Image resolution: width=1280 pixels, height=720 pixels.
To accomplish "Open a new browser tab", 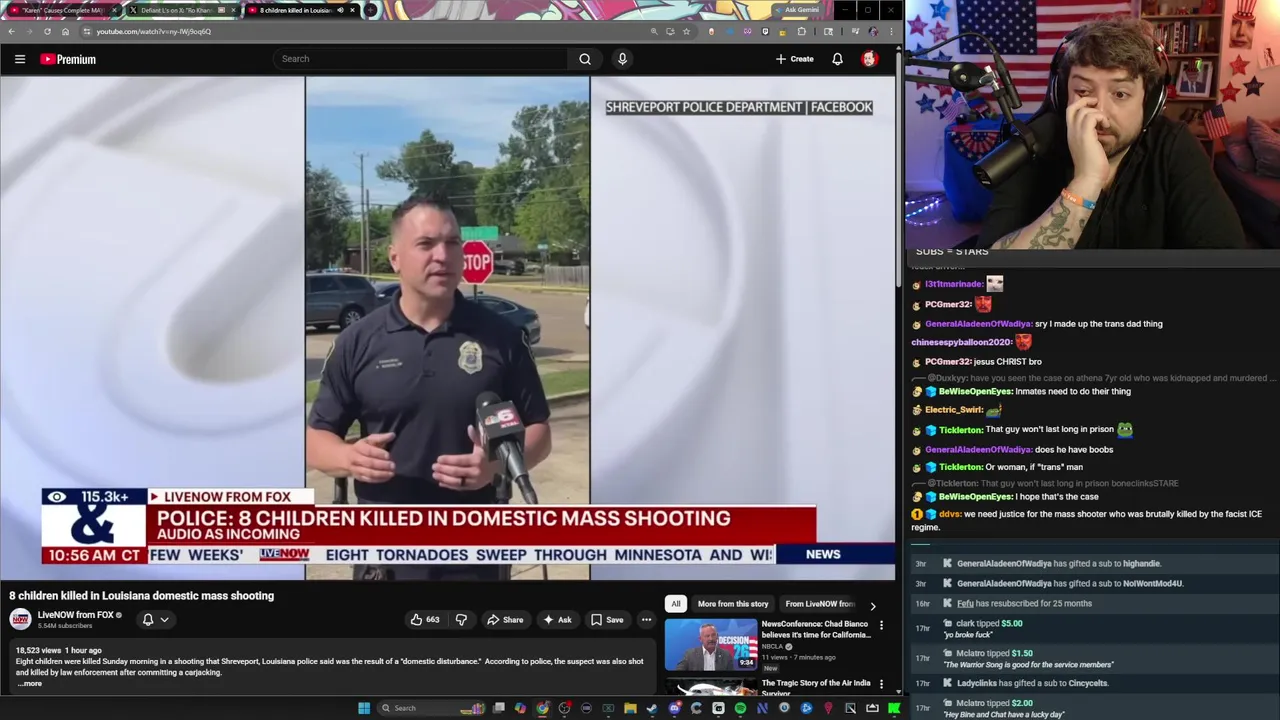I will tap(370, 10).
